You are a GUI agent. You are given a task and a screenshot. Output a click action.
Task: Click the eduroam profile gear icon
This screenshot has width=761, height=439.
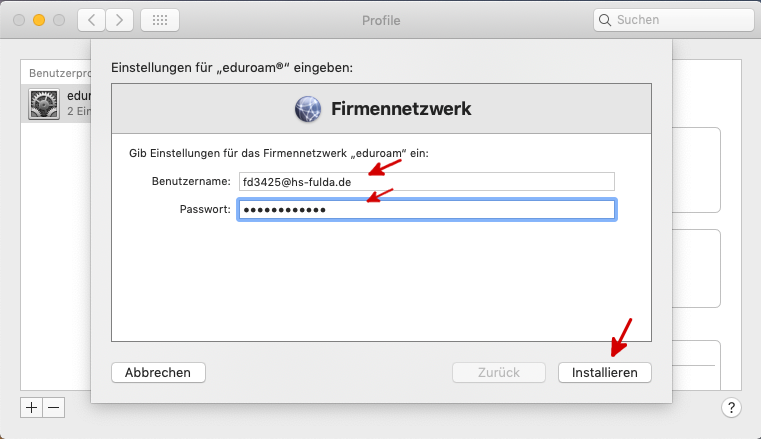(45, 104)
